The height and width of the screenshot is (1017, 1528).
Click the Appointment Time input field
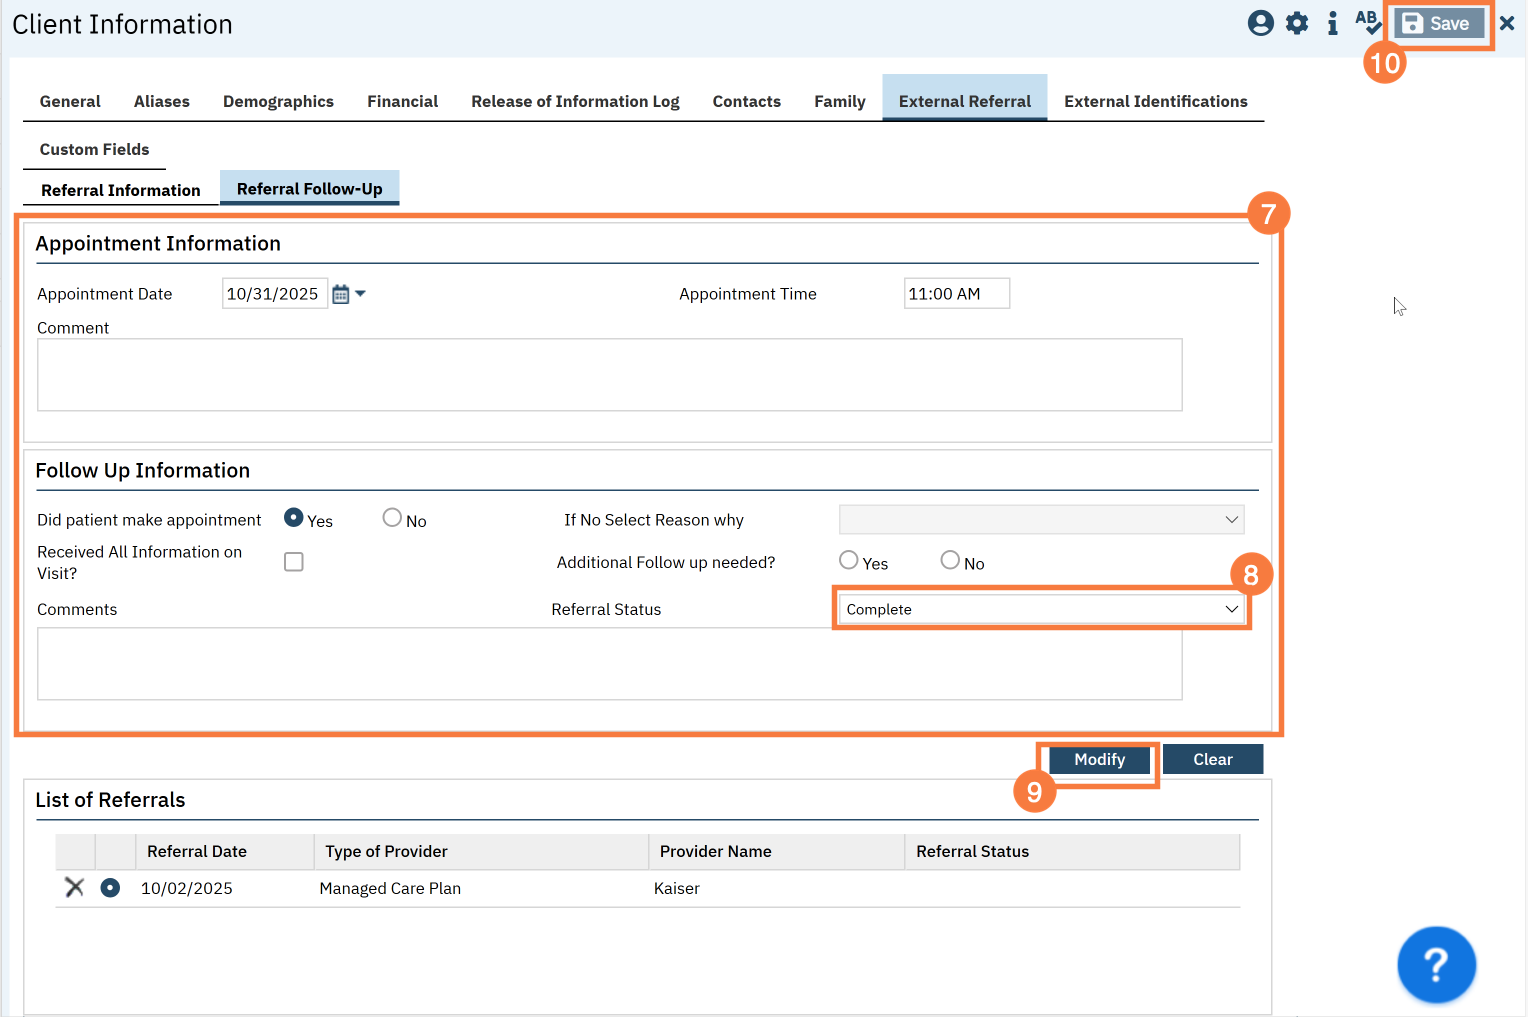point(956,294)
